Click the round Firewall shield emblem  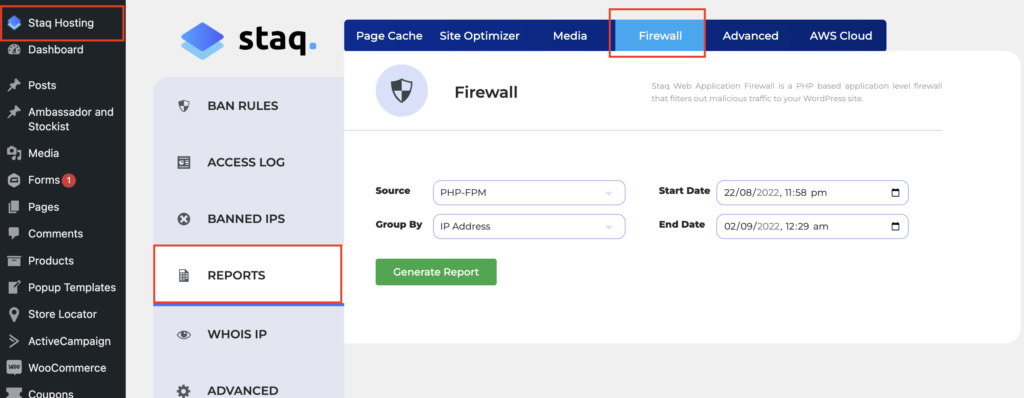point(402,91)
